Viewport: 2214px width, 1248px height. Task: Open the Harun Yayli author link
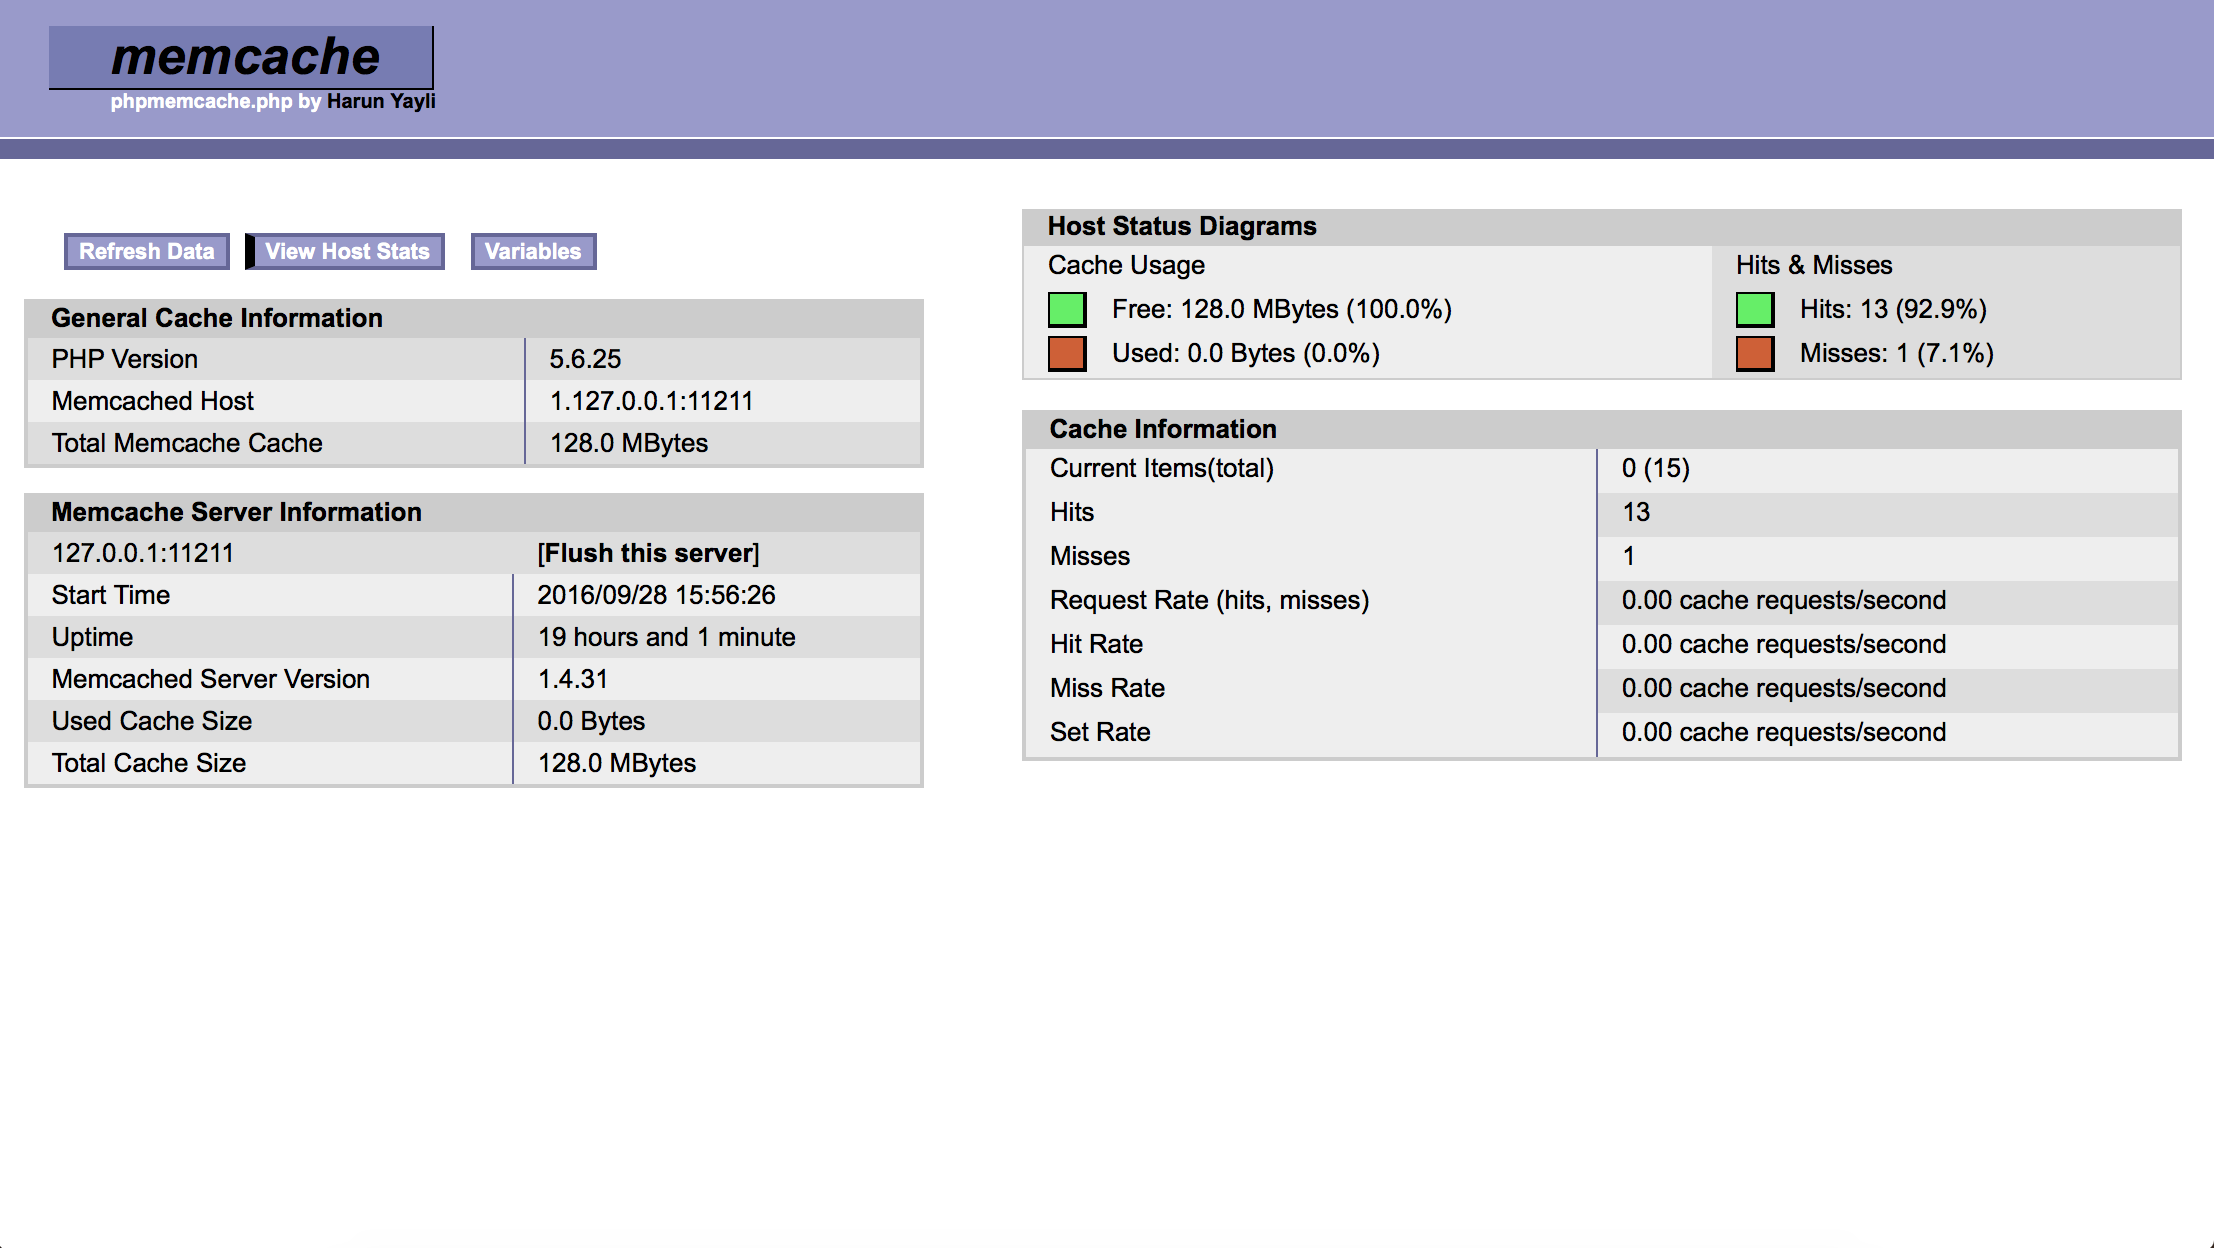coord(381,101)
